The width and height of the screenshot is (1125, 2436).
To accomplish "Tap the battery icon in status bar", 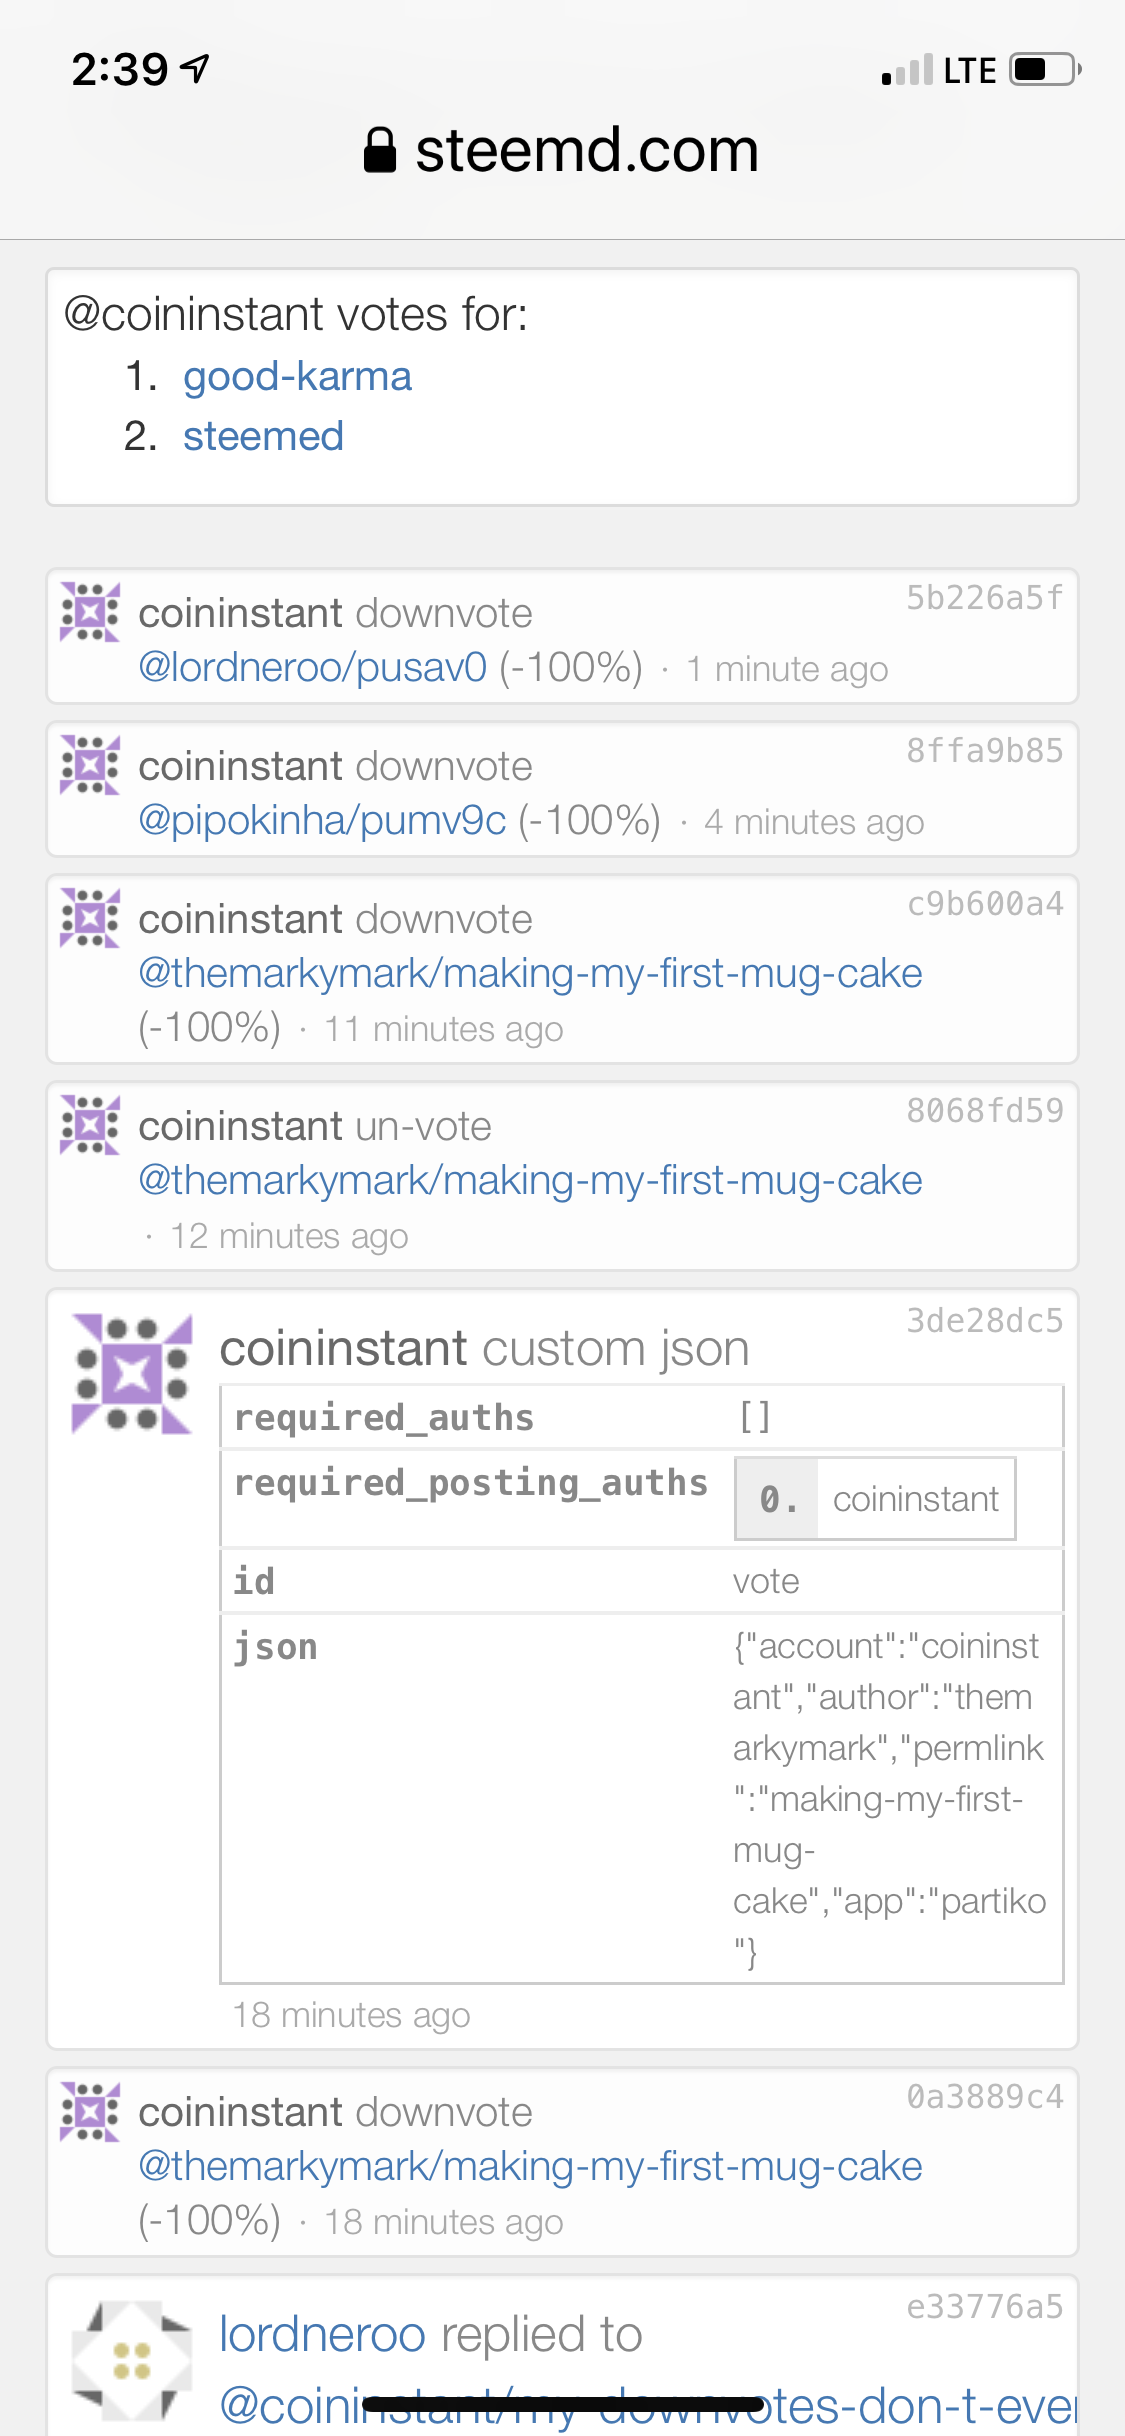I will [x=1045, y=70].
